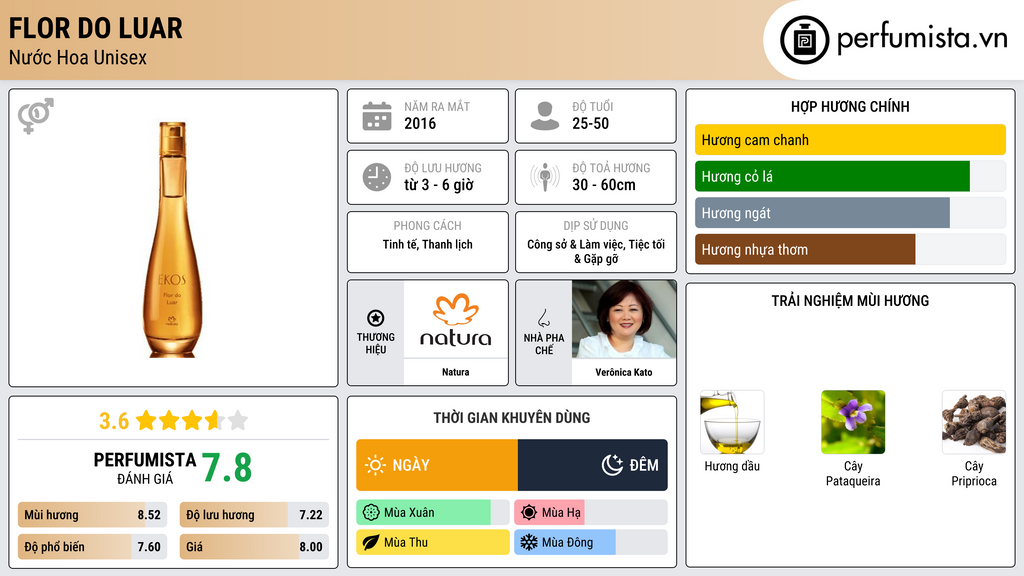1024x576 pixels.
Task: Click the sun icon for Mùa Hạ
Action: point(529,513)
